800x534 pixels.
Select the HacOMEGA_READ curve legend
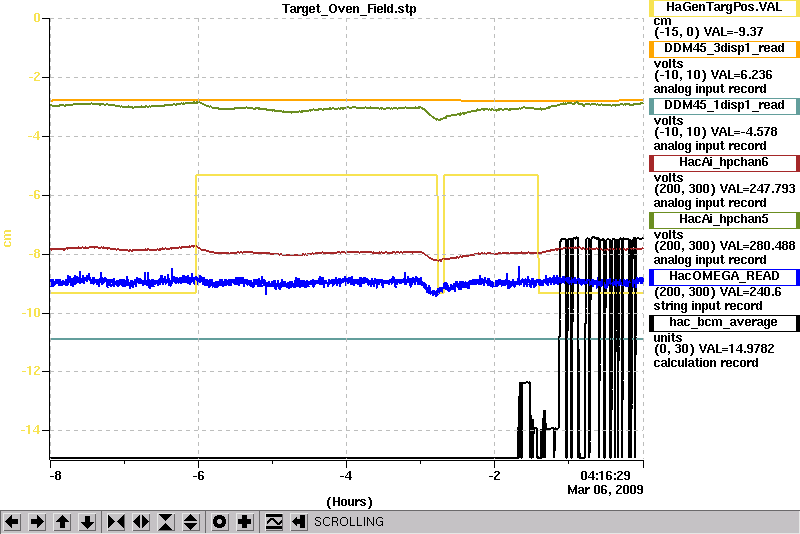click(x=724, y=277)
